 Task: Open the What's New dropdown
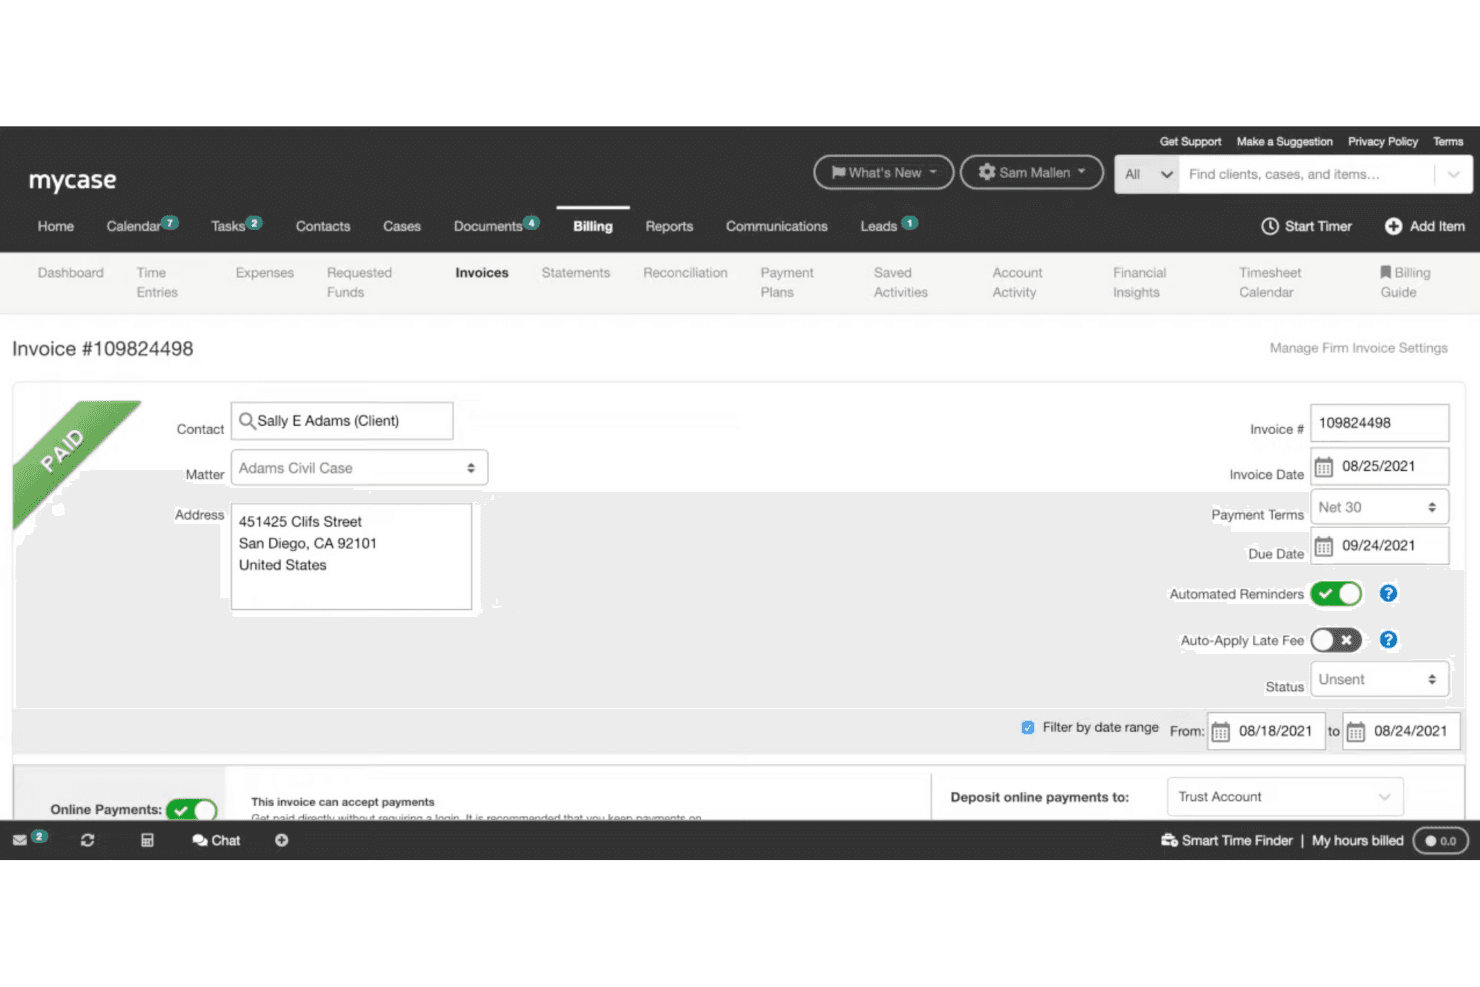tap(884, 172)
